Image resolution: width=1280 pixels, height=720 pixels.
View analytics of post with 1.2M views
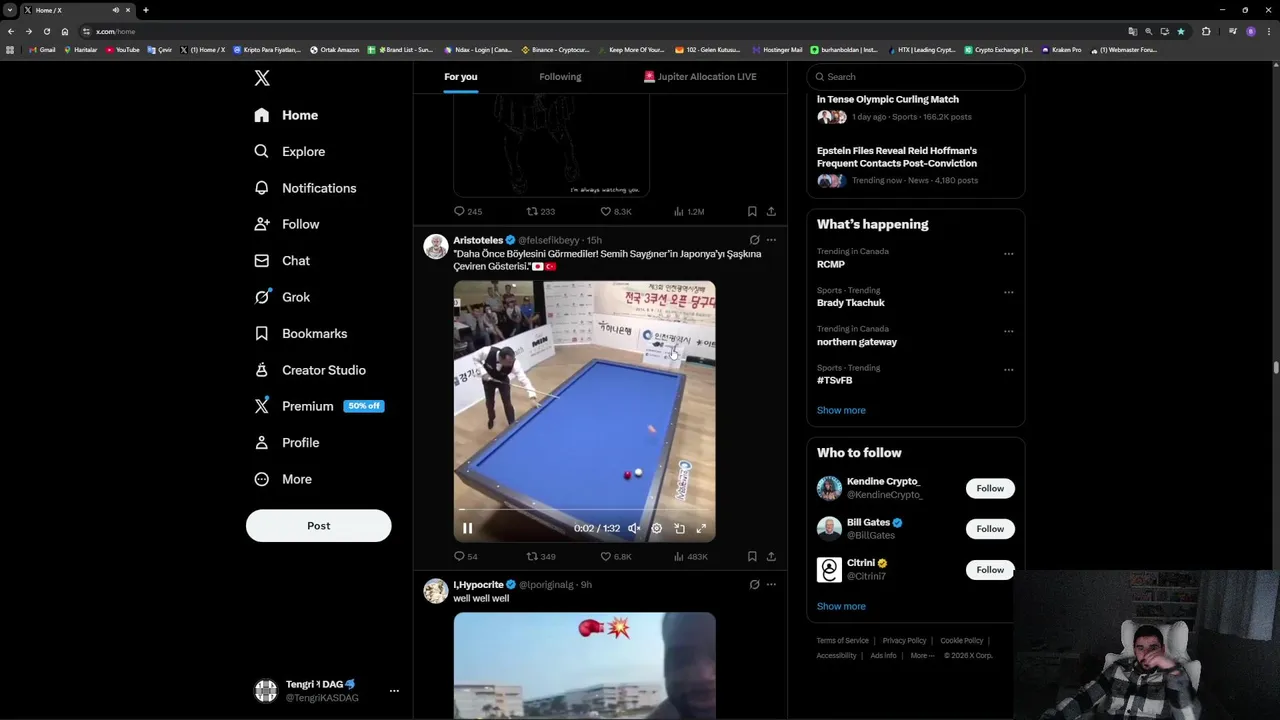pyautogui.click(x=690, y=211)
